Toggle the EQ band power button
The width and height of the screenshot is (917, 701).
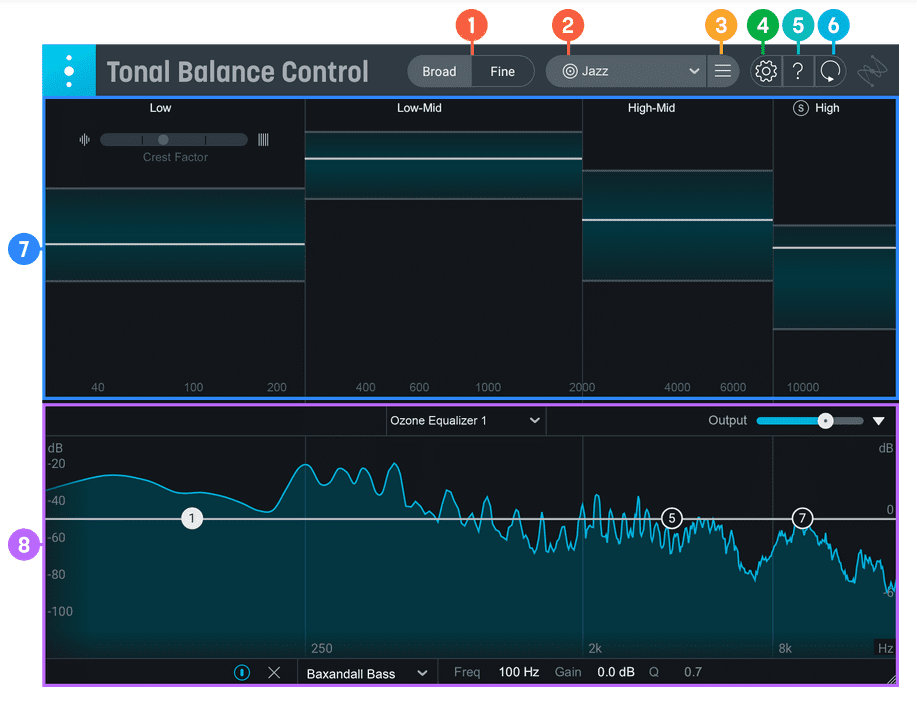[242, 673]
